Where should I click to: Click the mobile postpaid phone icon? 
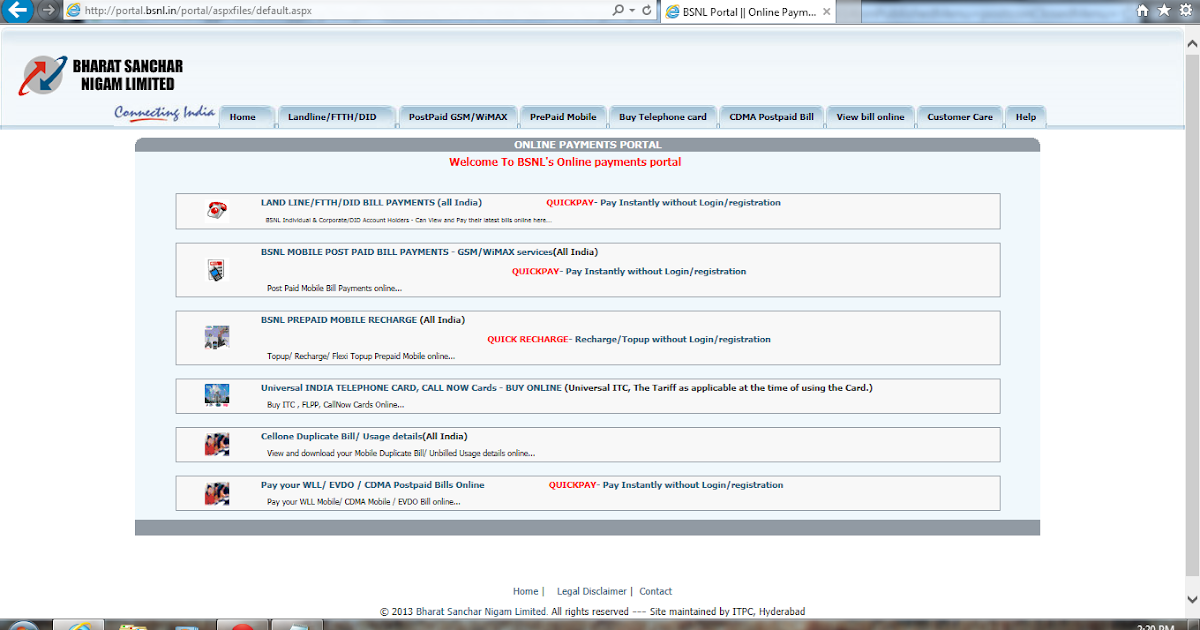[x=217, y=270]
